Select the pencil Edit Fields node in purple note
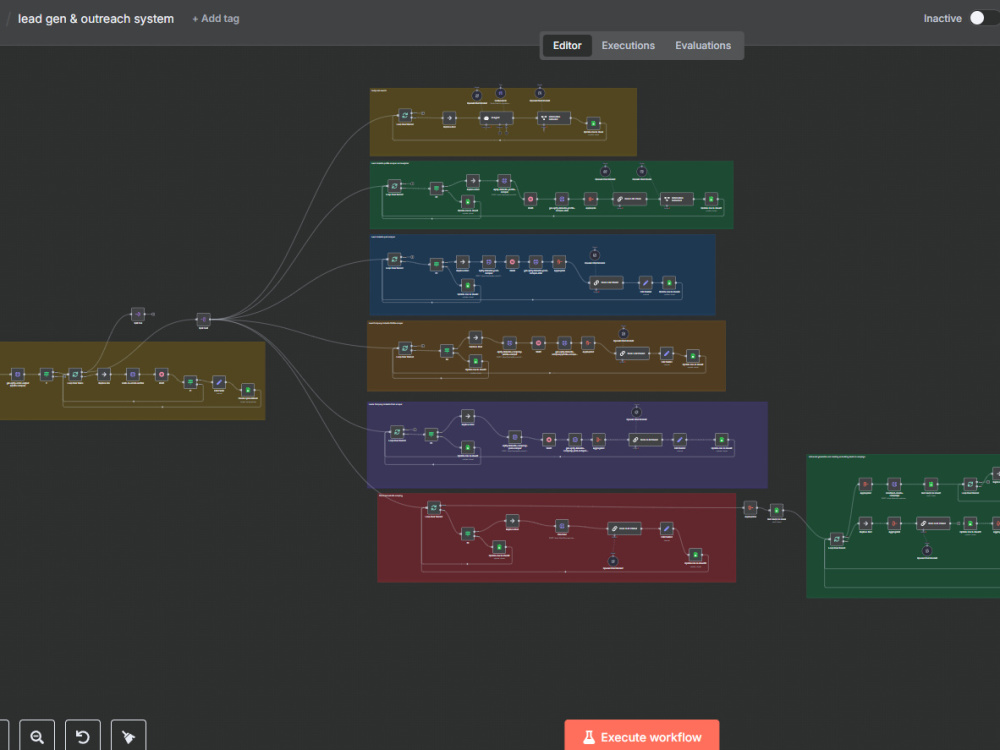Viewport: 1000px width, 750px height. point(680,439)
